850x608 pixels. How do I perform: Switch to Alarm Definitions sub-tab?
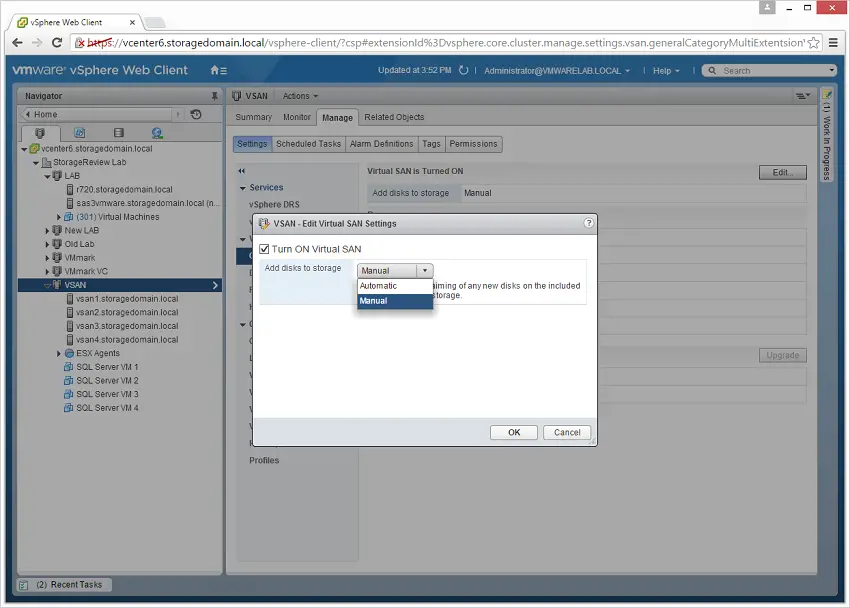(x=382, y=144)
